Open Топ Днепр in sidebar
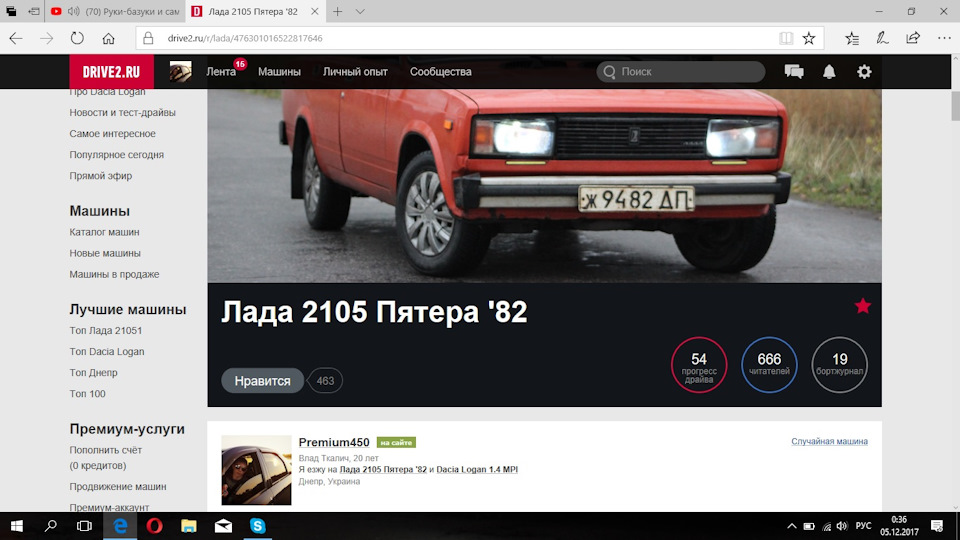The width and height of the screenshot is (960, 540). point(93,373)
